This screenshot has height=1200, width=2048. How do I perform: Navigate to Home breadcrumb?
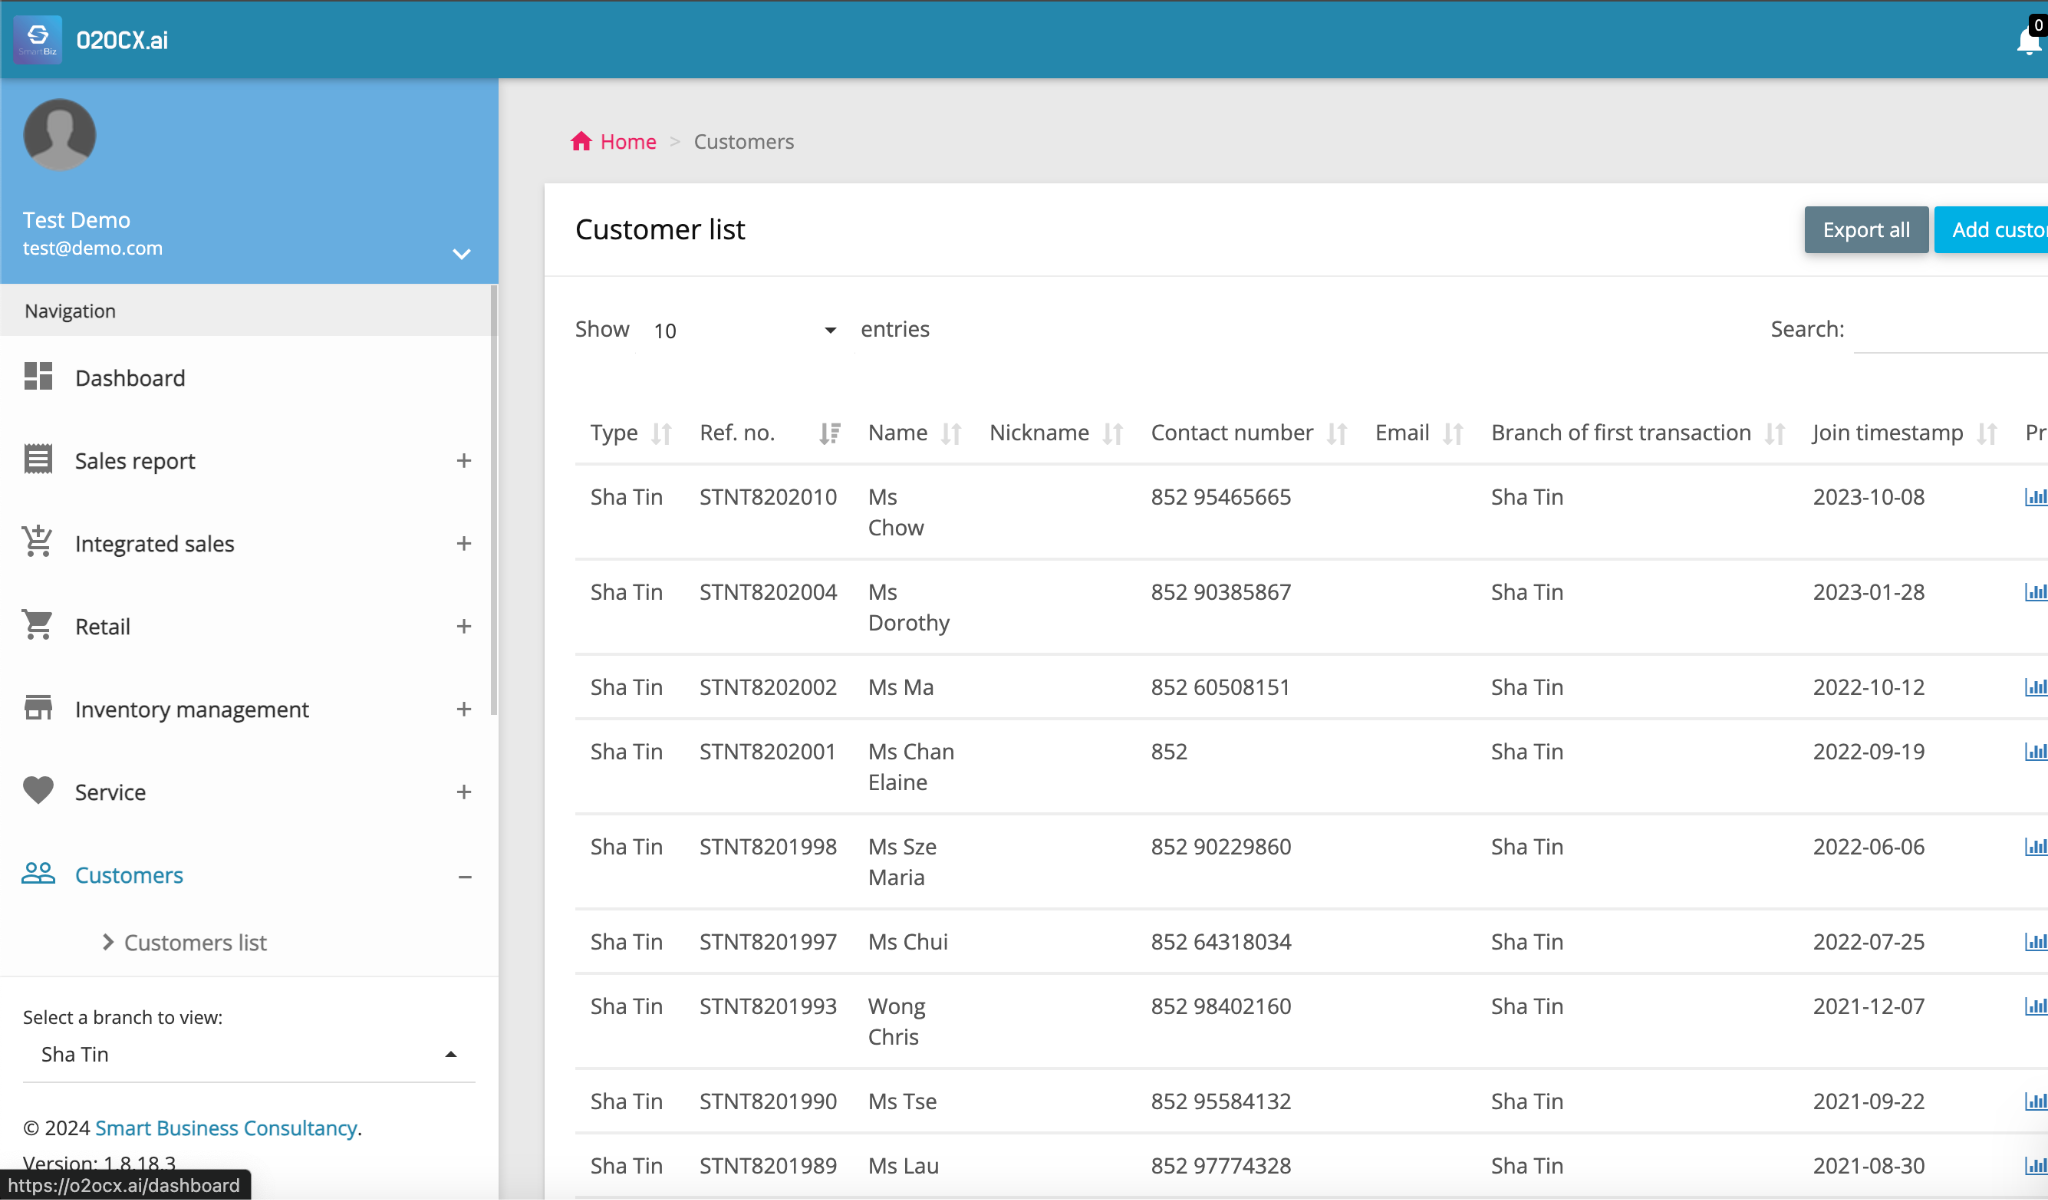[x=627, y=141]
